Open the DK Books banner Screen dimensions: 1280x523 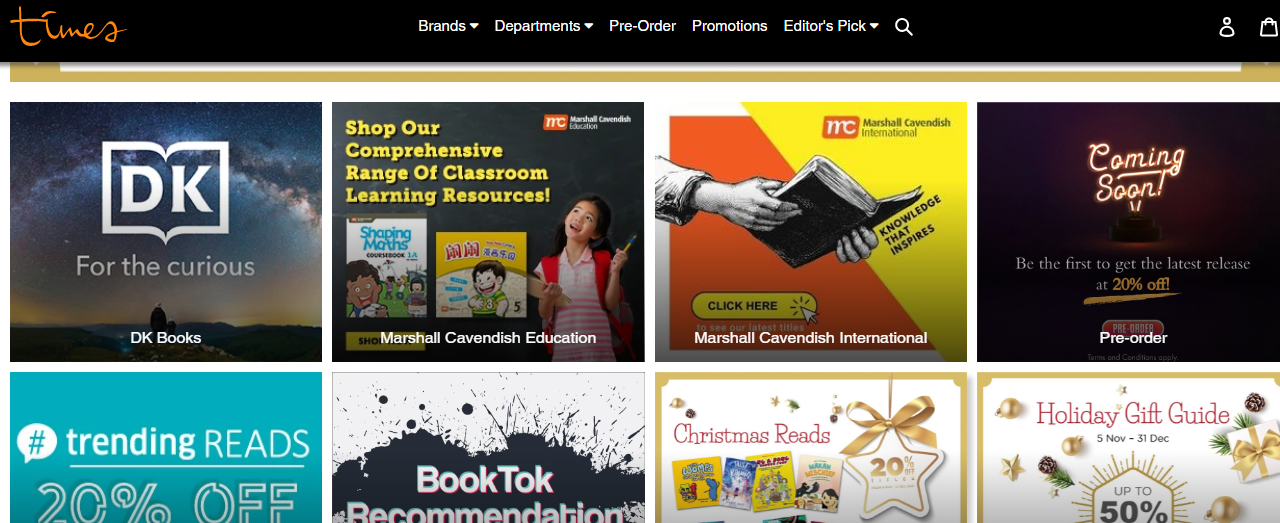click(166, 232)
